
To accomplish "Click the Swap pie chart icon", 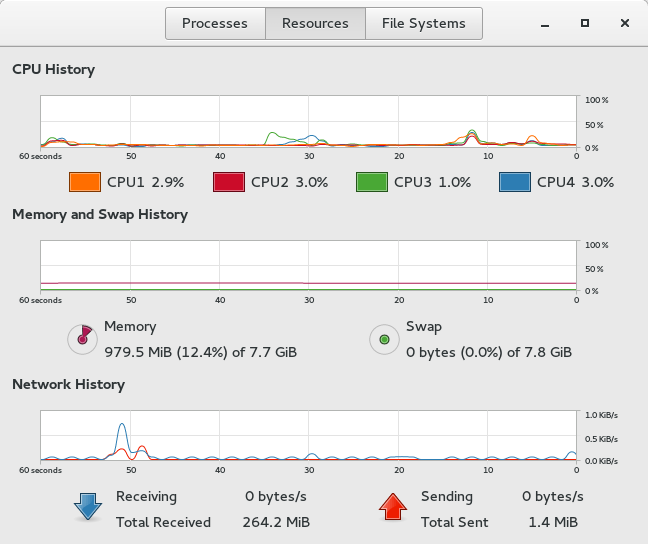I will click(384, 339).
